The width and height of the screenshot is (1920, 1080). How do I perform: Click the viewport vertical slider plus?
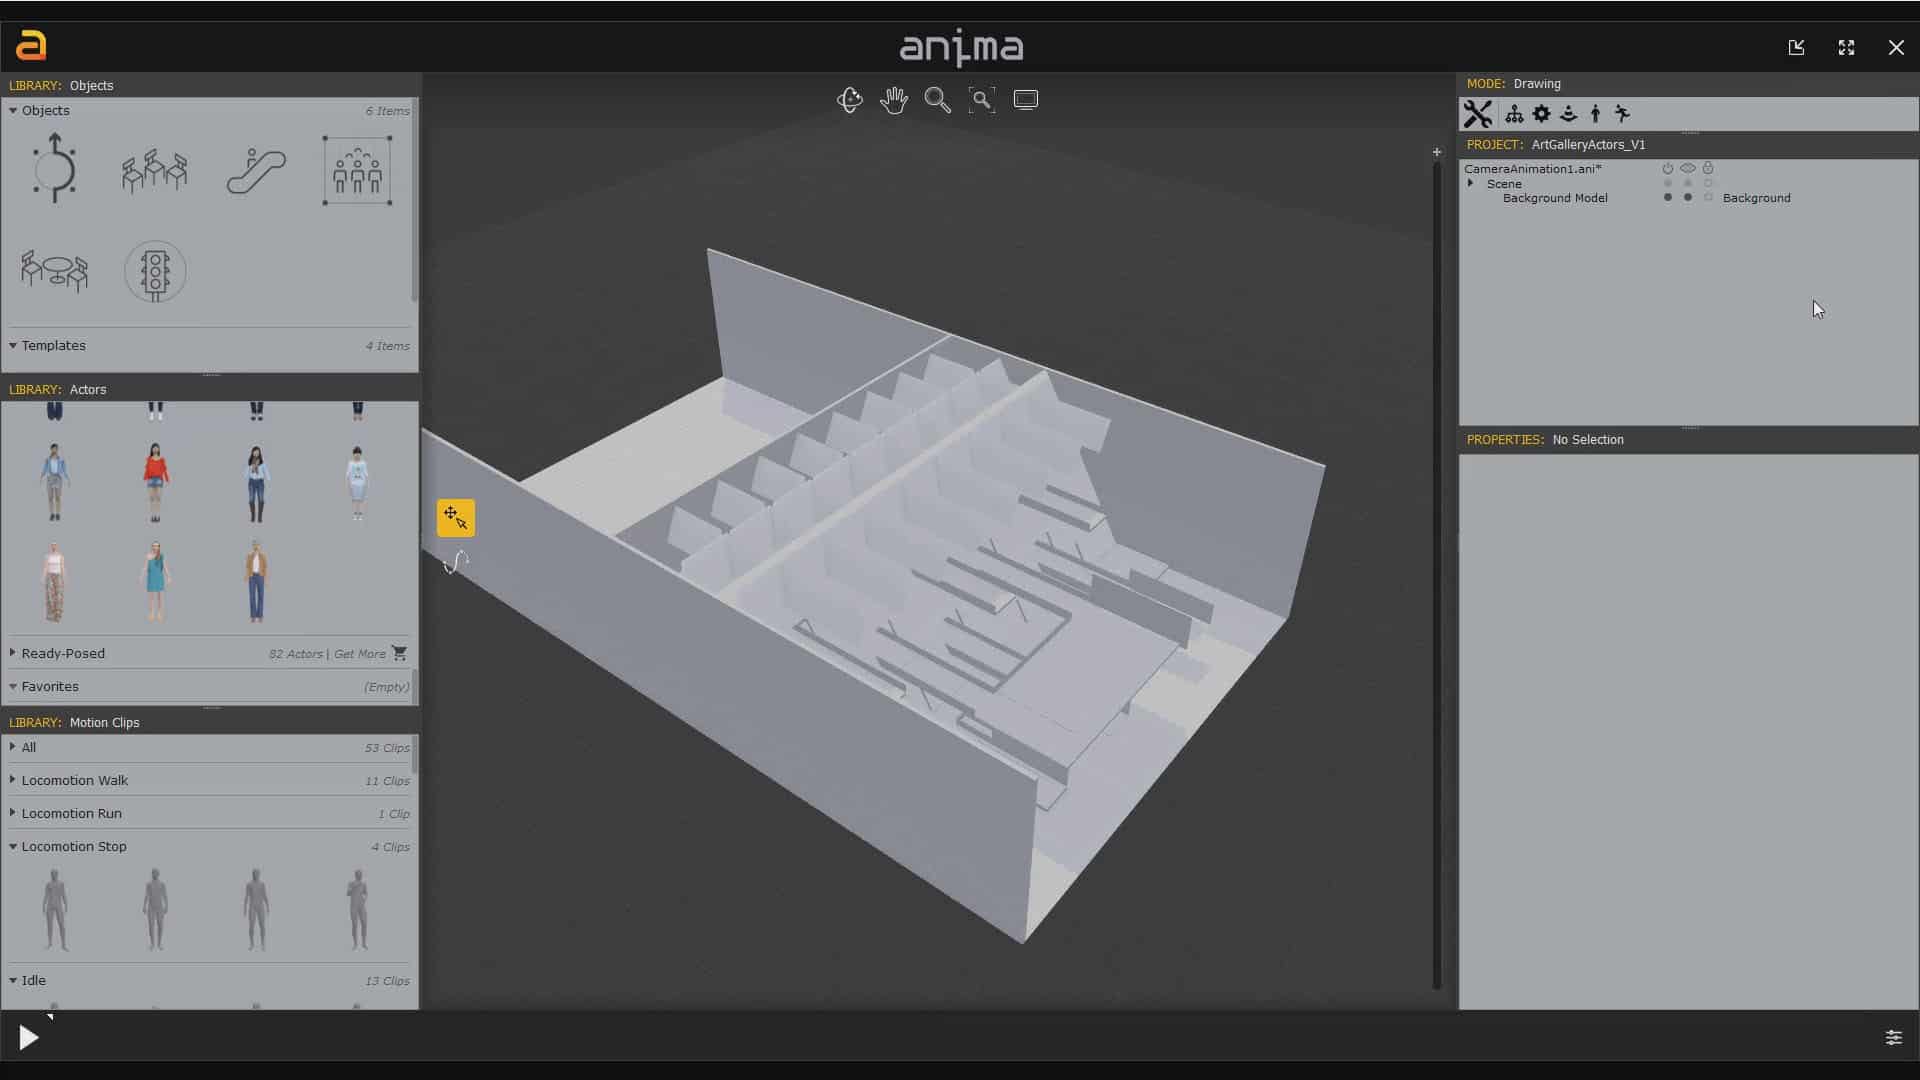tap(1437, 152)
